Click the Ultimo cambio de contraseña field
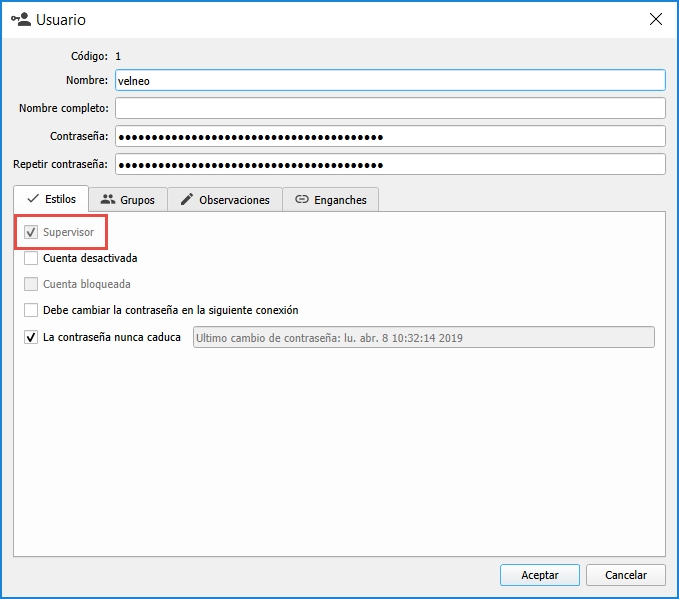Screen dimensions: 679x599 pyautogui.click(x=422, y=338)
